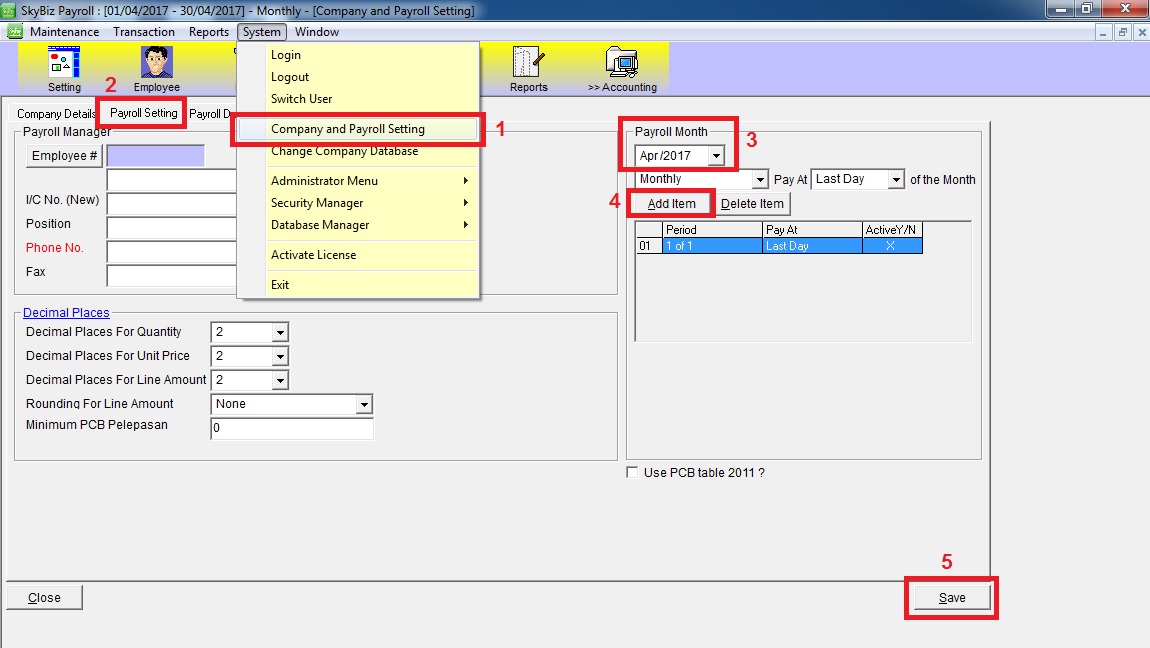
Task: Open the Setting toolbar icon
Action: (x=64, y=68)
